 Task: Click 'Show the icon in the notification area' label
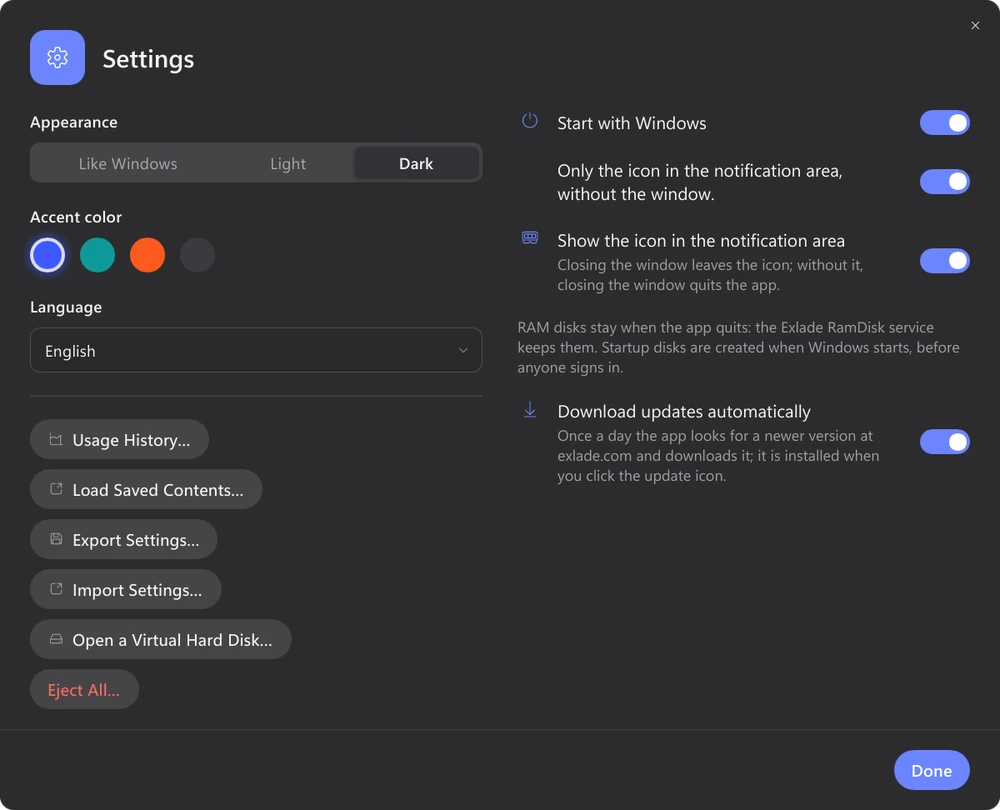click(x=701, y=240)
